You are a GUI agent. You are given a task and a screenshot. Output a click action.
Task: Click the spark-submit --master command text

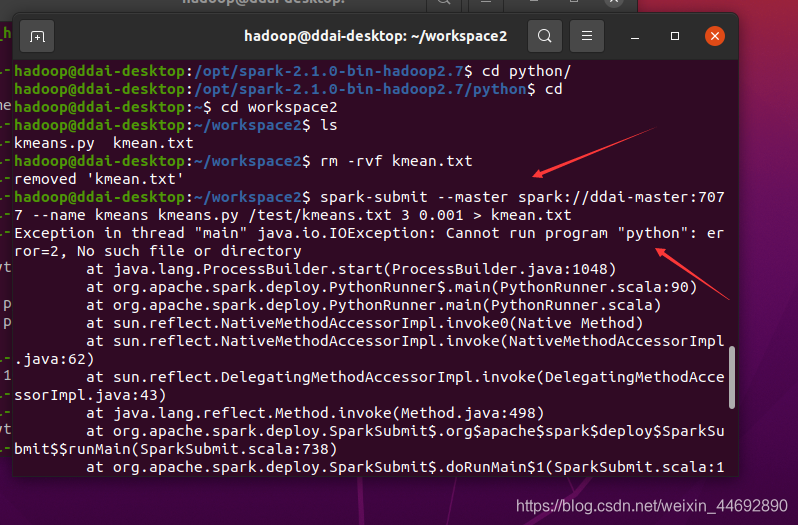tap(414, 197)
